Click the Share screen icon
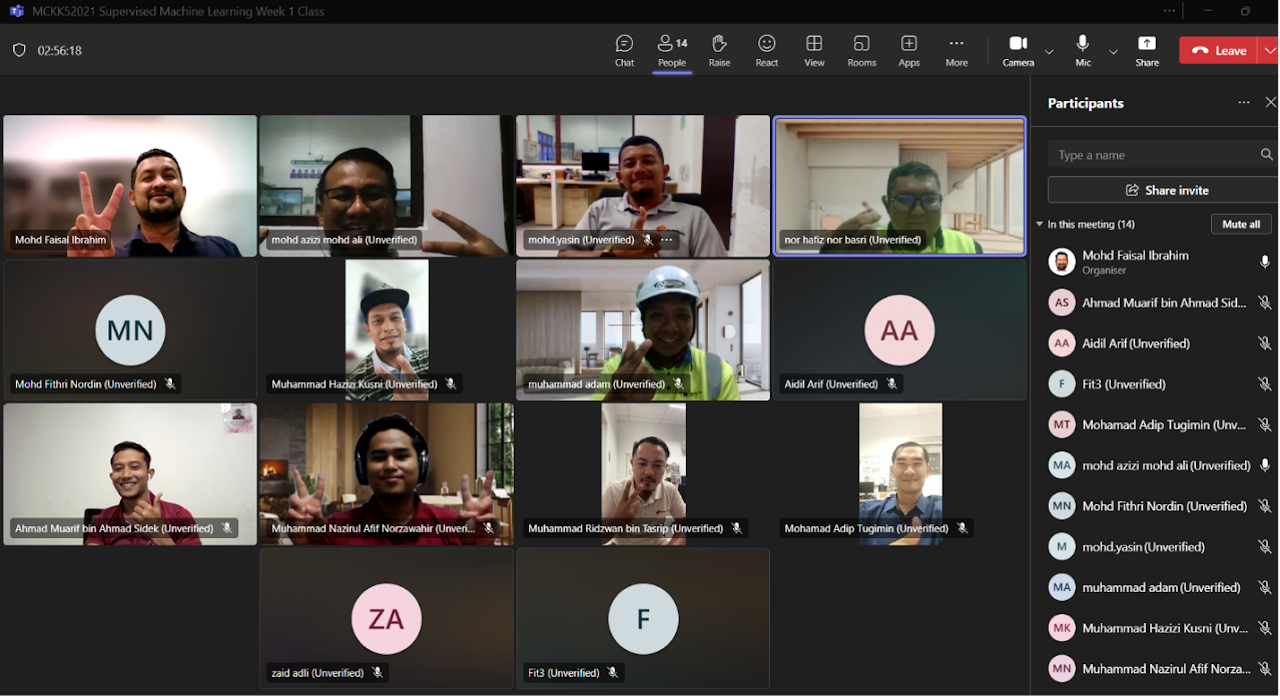 [x=1147, y=50]
